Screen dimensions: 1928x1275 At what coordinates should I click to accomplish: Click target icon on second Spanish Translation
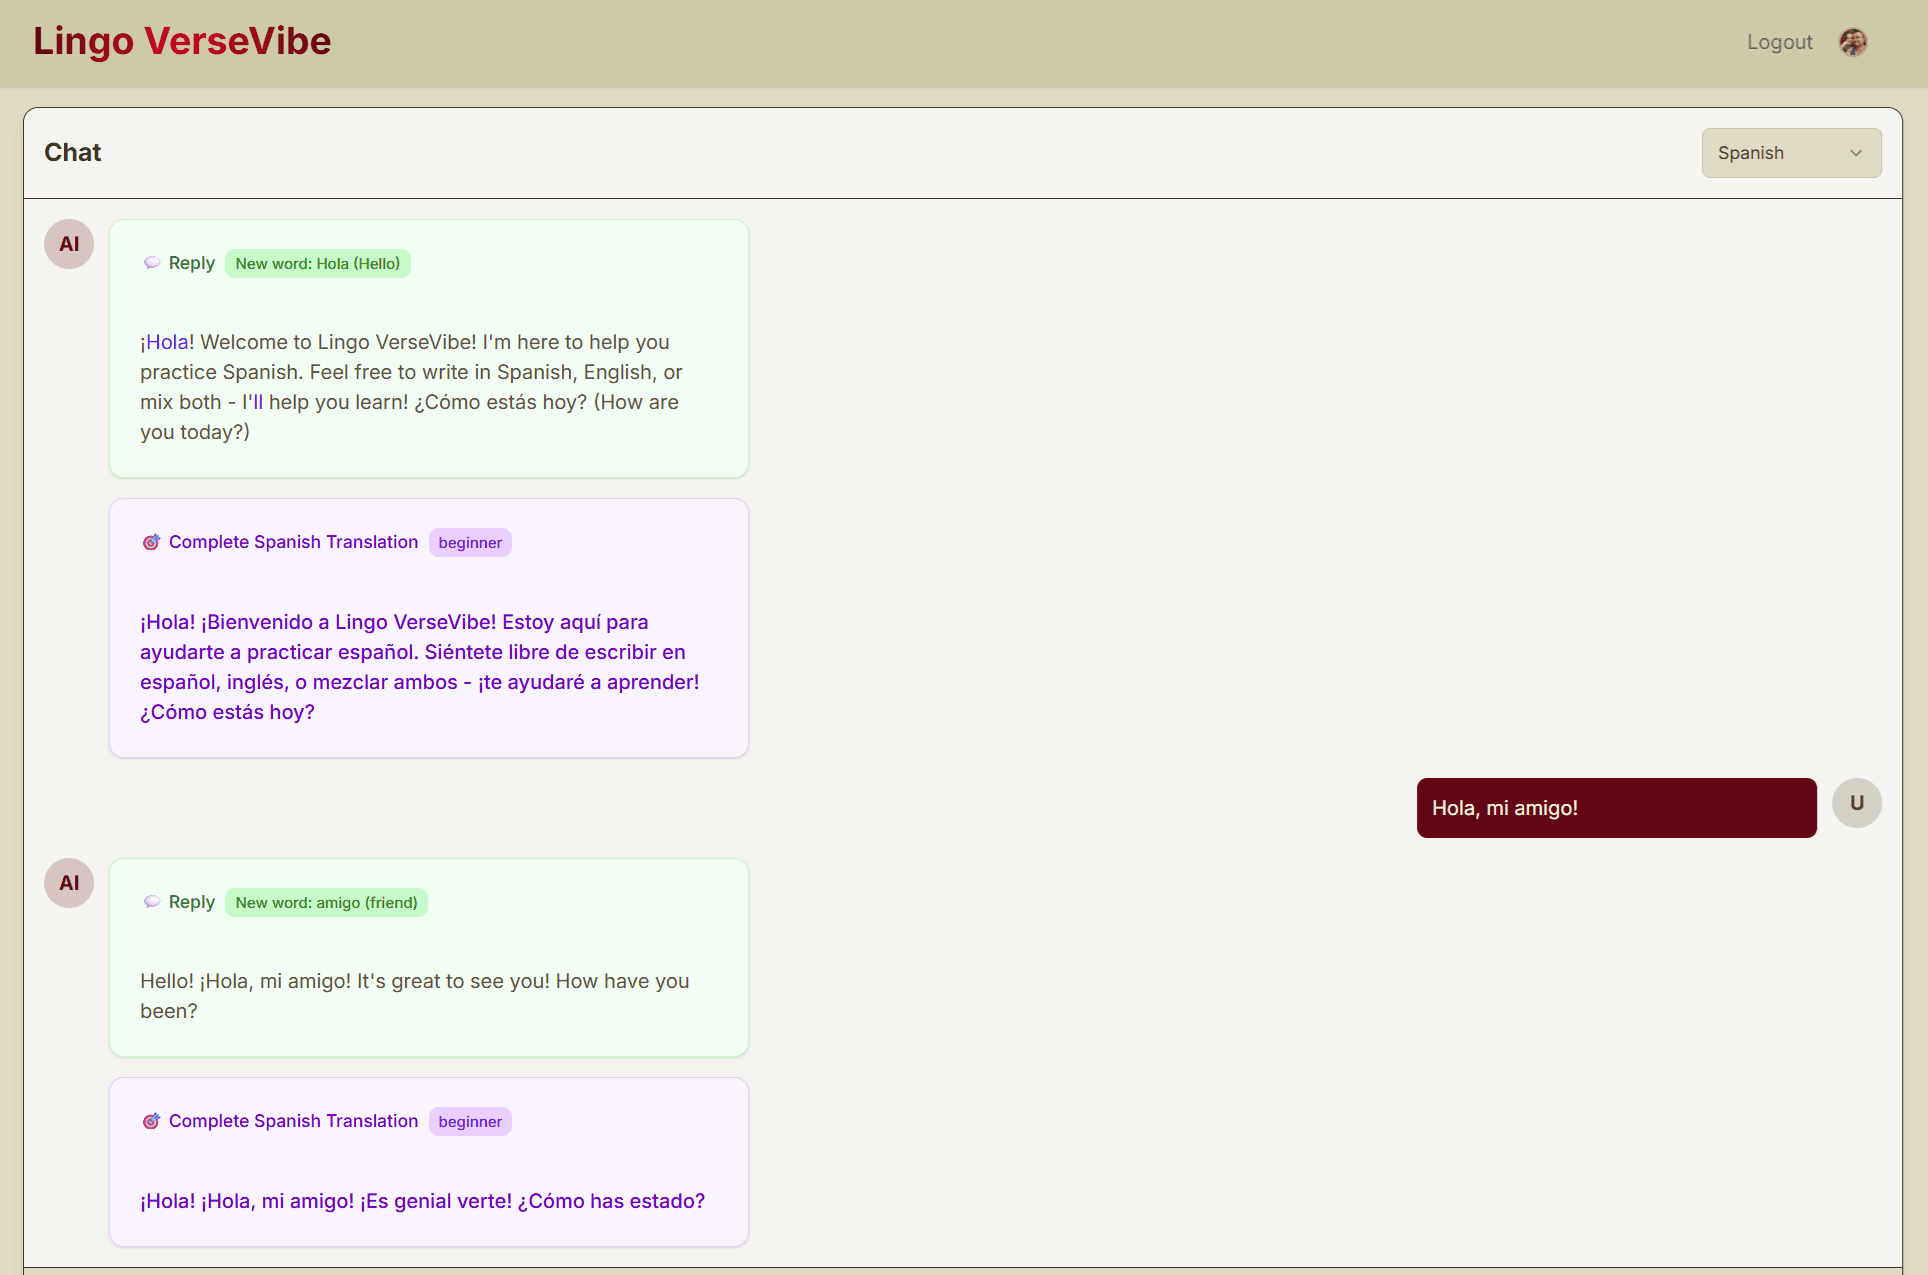[151, 1121]
